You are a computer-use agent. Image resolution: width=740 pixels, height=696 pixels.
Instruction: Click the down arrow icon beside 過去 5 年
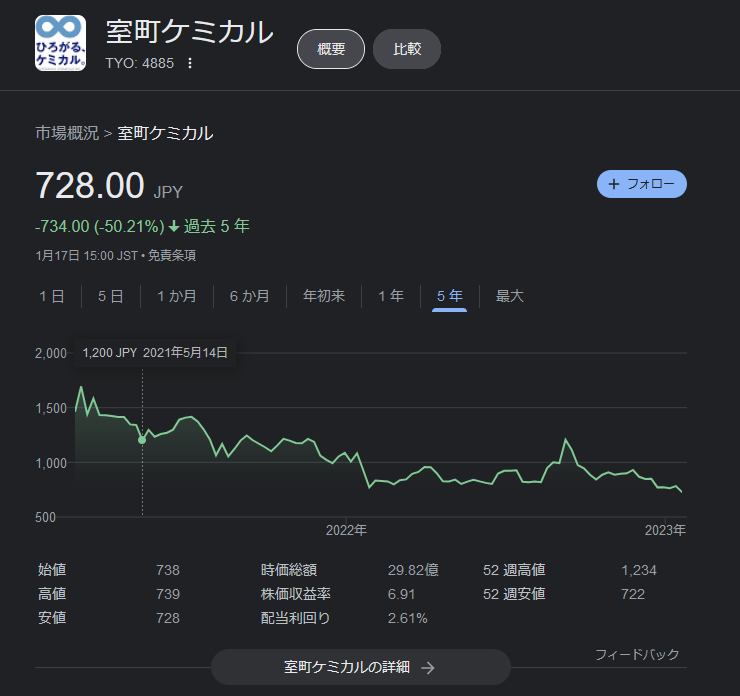point(174,226)
